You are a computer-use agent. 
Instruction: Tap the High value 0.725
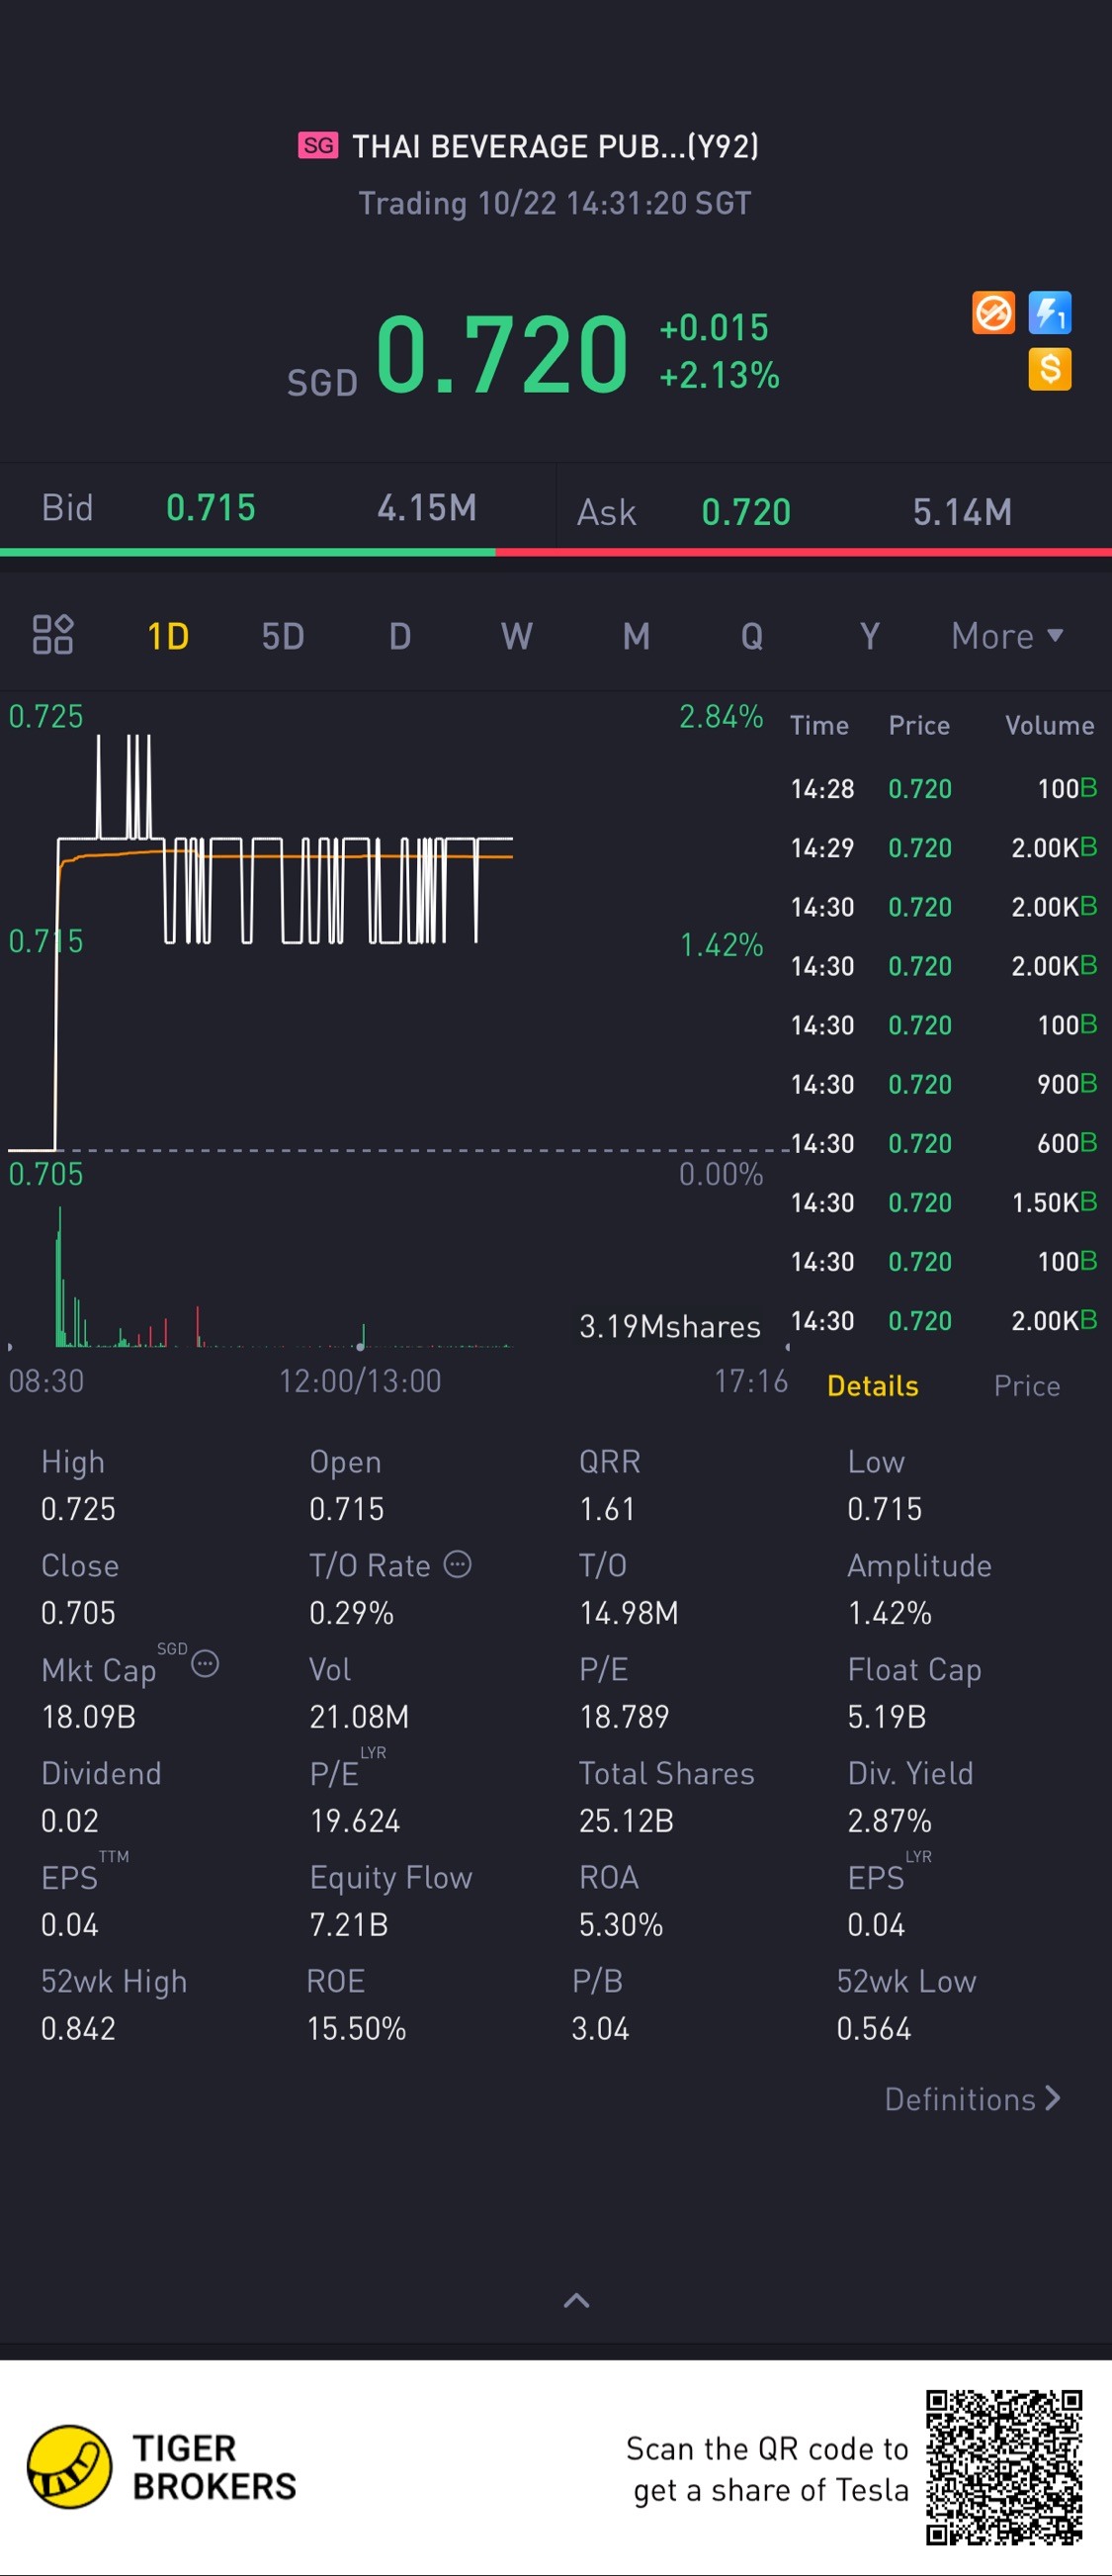(x=78, y=1509)
